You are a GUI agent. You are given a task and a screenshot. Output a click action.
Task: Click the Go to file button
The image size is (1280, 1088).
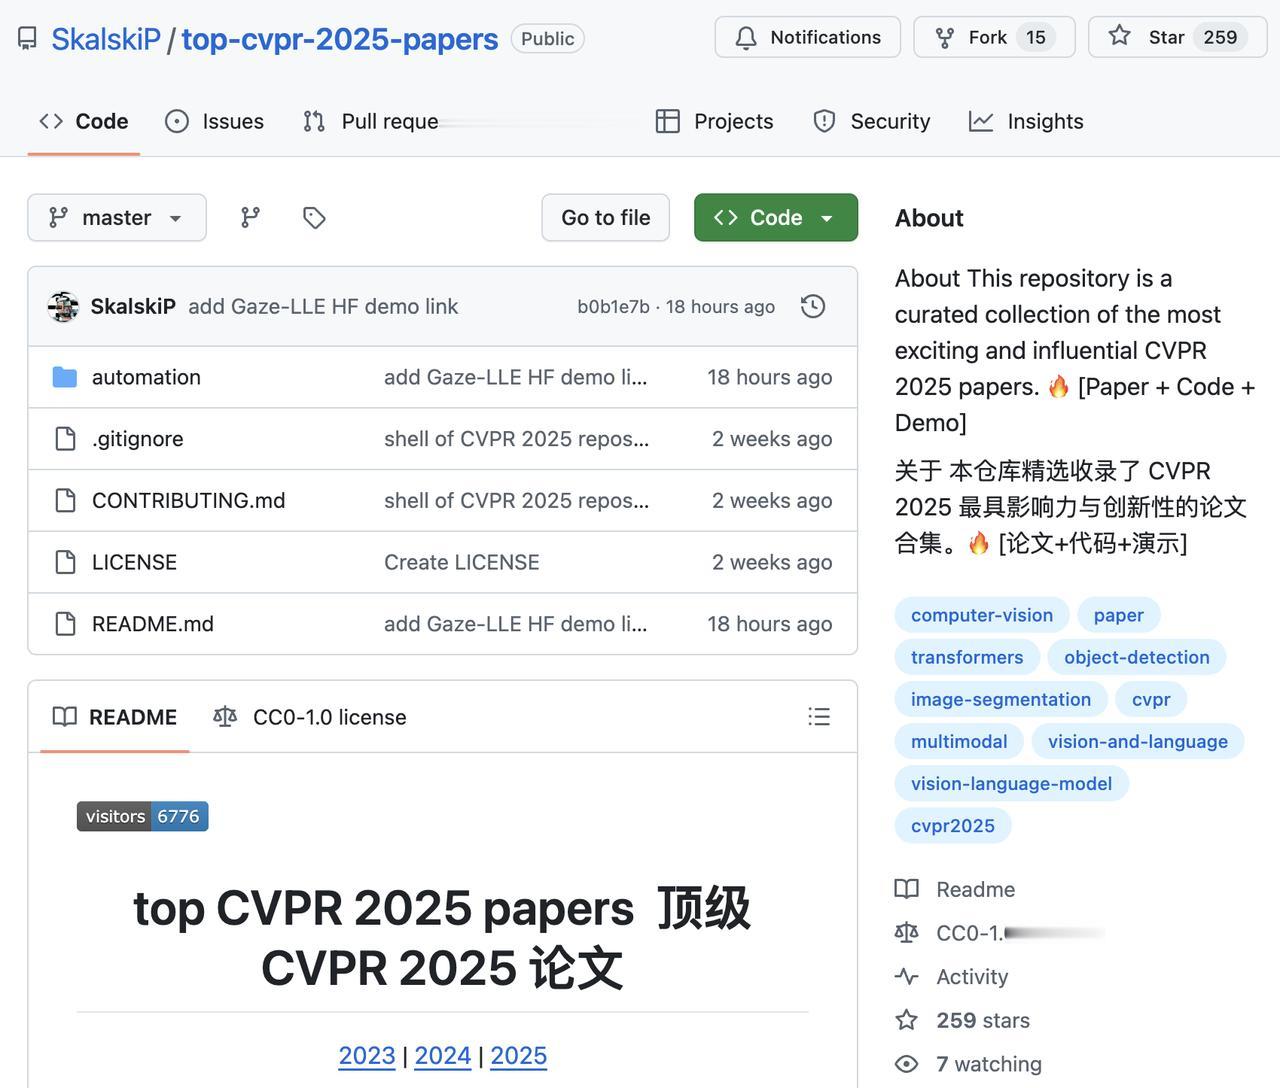pos(606,217)
